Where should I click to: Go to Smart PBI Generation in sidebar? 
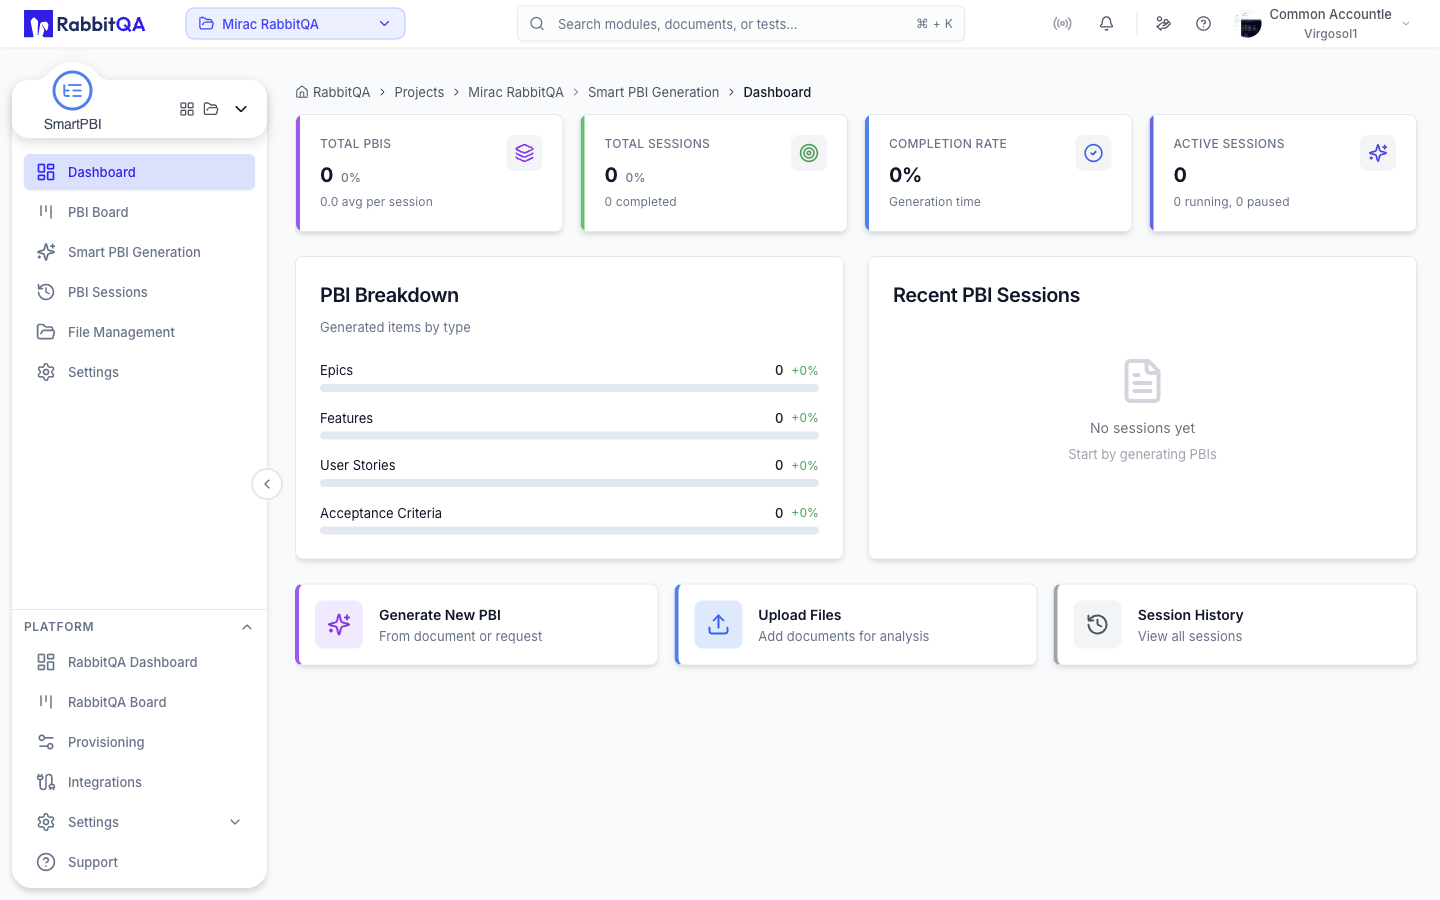(139, 252)
